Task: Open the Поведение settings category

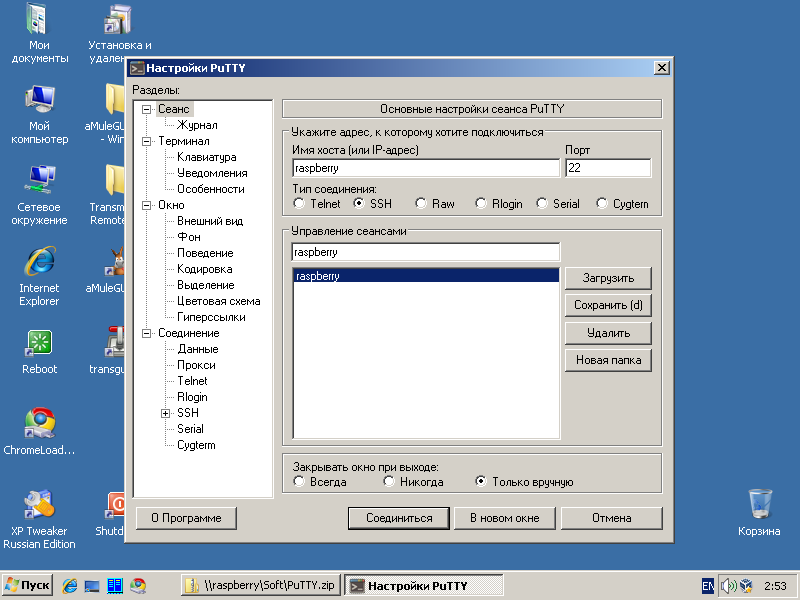Action: [x=205, y=253]
